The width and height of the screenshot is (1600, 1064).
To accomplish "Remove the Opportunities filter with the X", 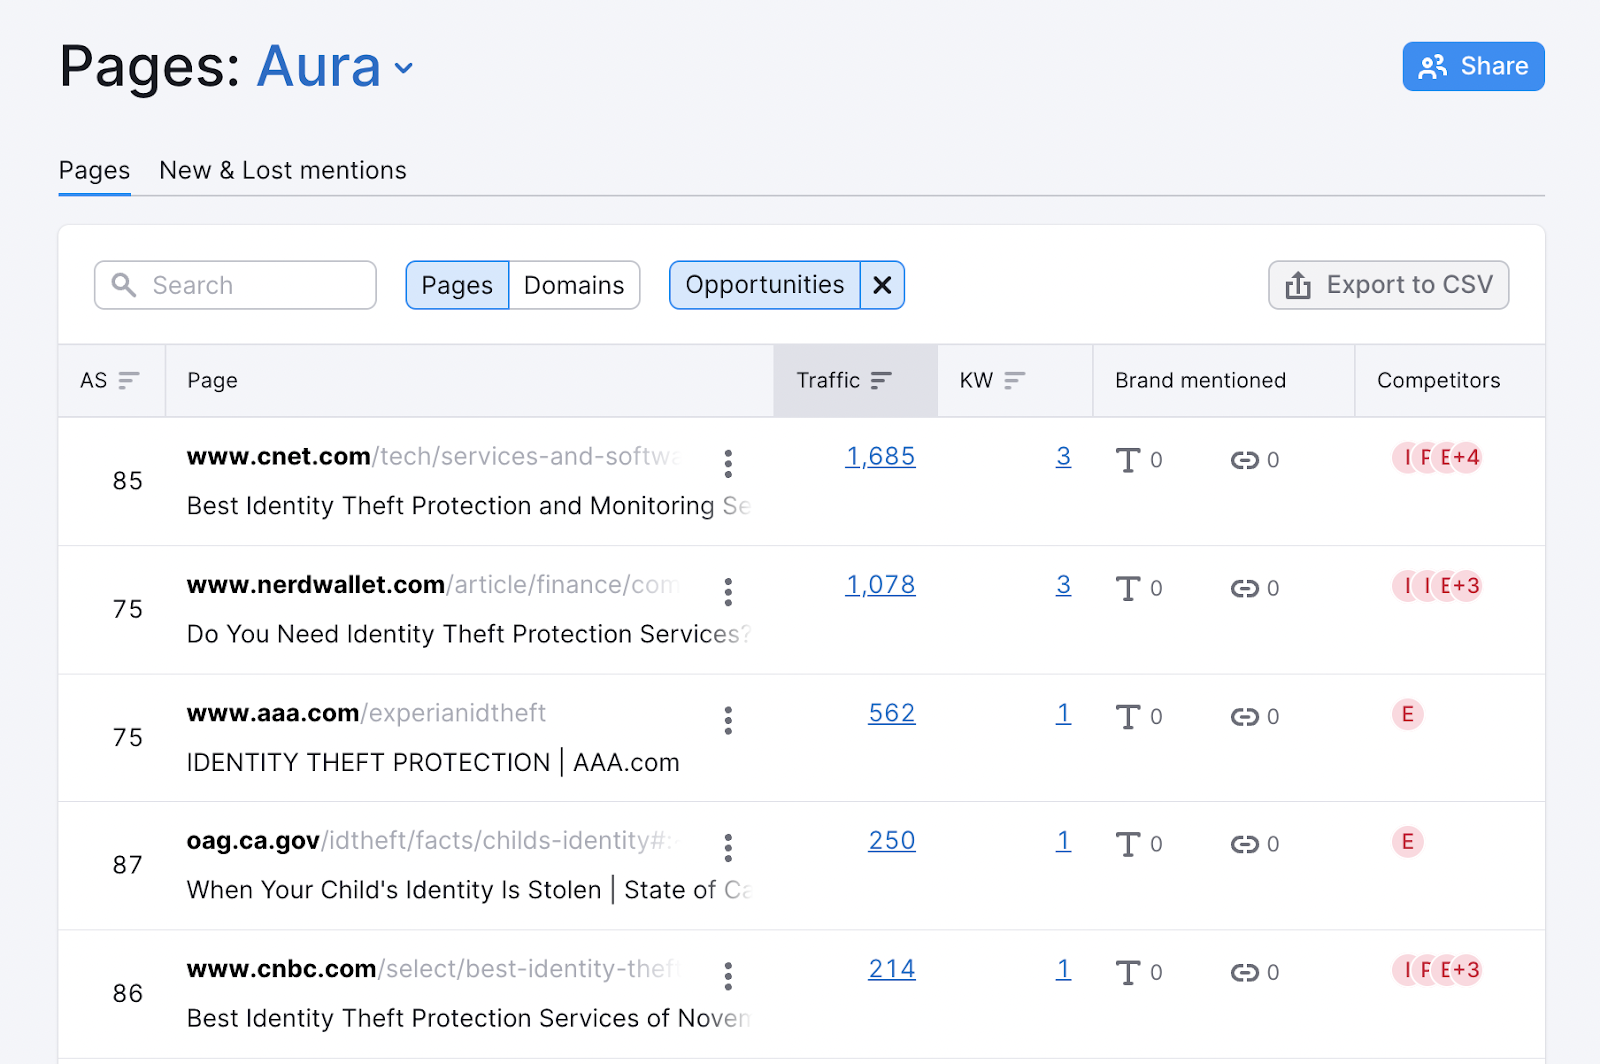I will click(x=882, y=286).
